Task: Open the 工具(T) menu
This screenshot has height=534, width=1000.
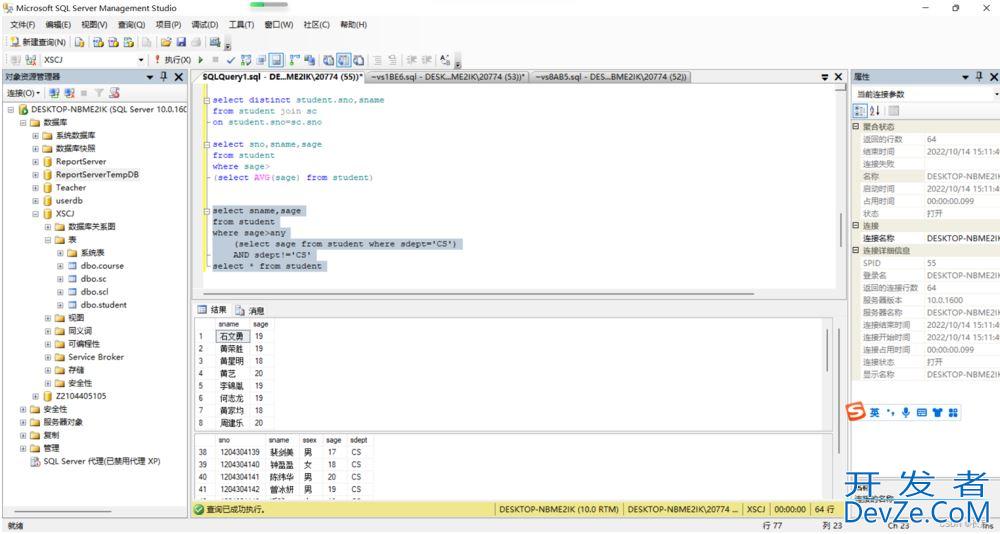Action: click(241, 25)
